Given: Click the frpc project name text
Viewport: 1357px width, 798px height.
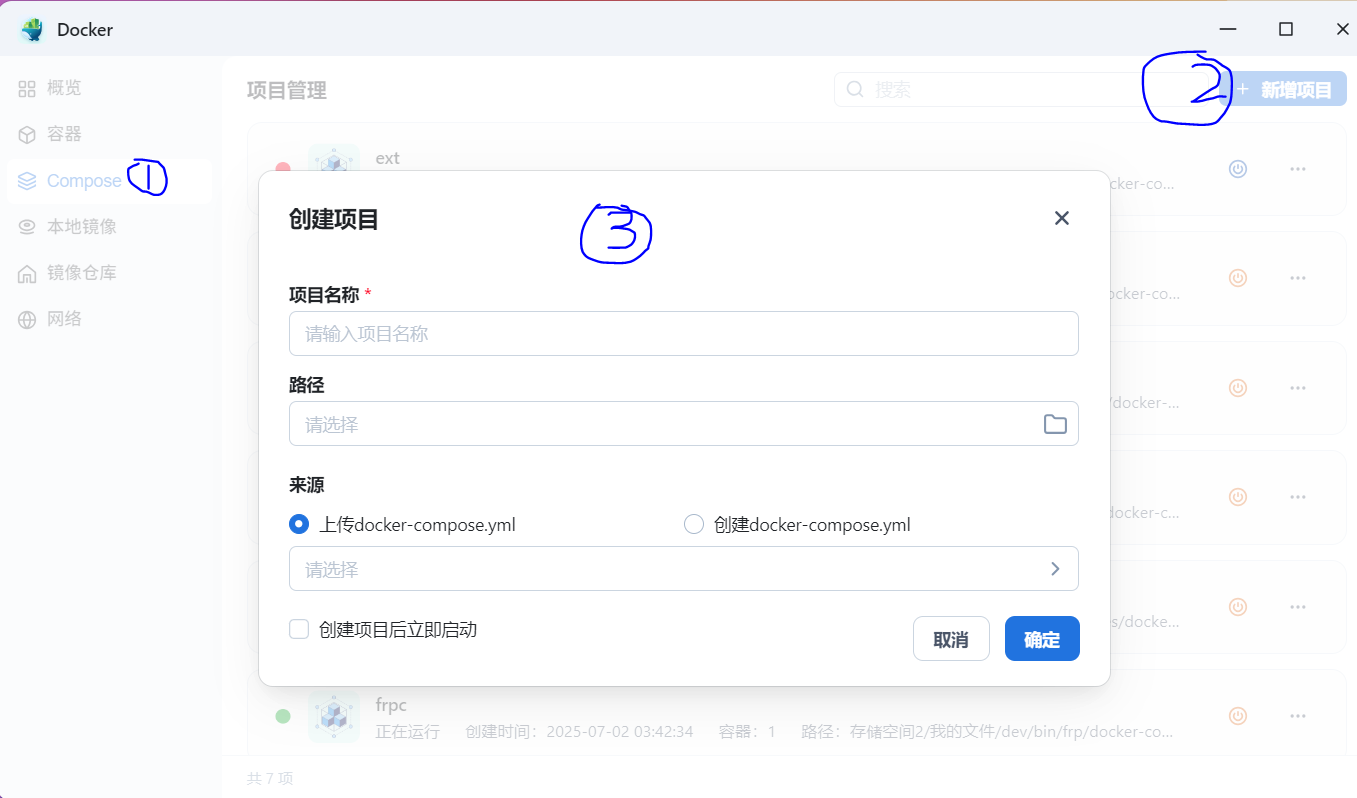Looking at the screenshot, I should click(x=391, y=705).
